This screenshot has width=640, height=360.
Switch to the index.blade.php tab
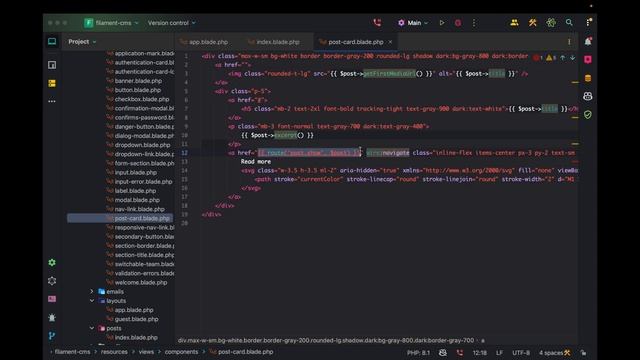click(274, 42)
